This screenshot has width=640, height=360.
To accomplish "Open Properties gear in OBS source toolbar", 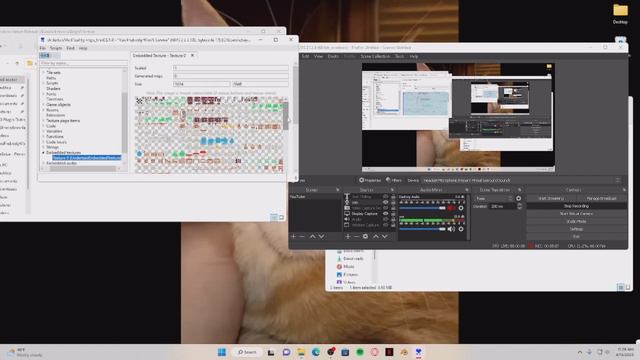I will [370, 180].
